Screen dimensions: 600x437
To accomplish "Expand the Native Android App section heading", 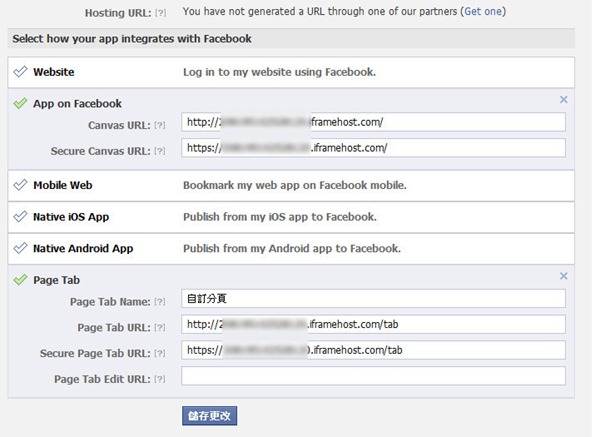I will point(83,249).
